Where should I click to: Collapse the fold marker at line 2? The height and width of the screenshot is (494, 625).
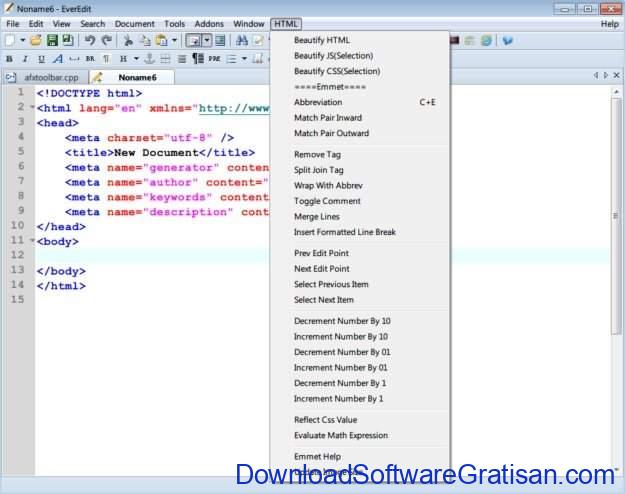[x=32, y=107]
